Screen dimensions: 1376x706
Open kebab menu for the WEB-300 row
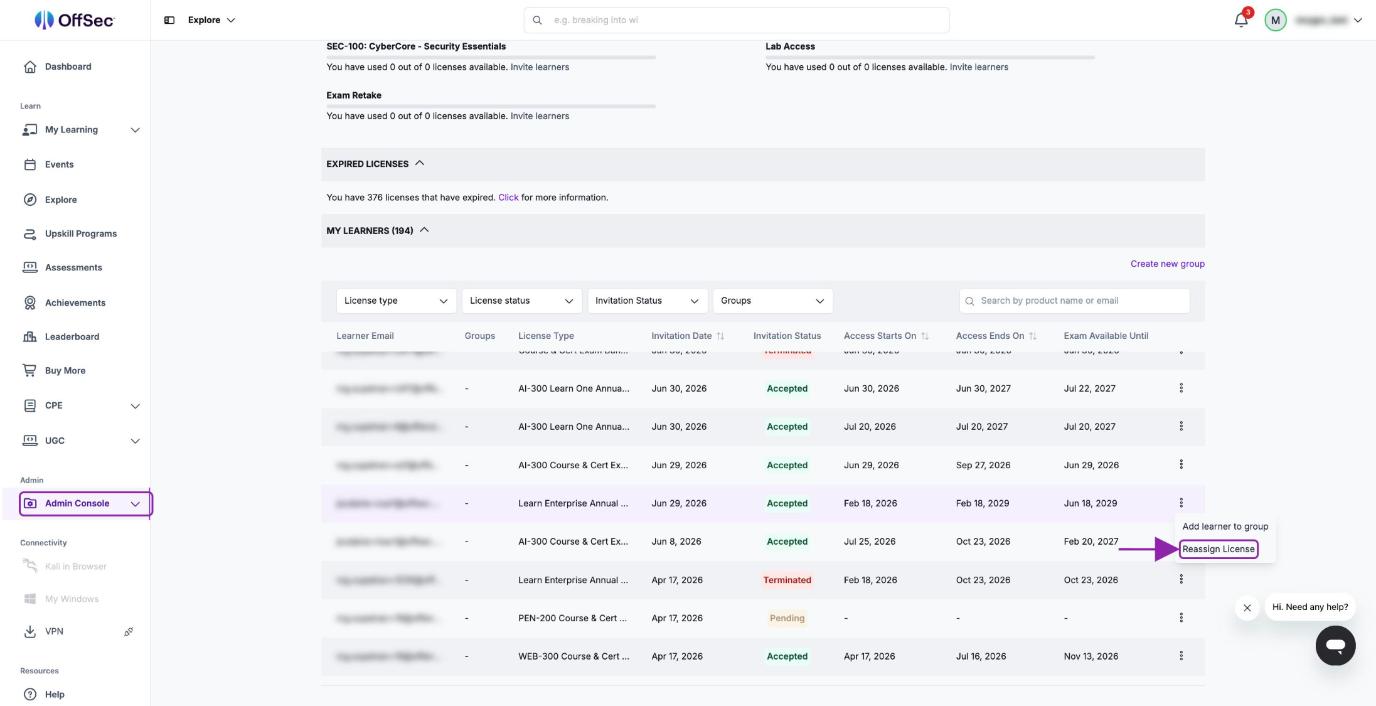(x=1181, y=656)
